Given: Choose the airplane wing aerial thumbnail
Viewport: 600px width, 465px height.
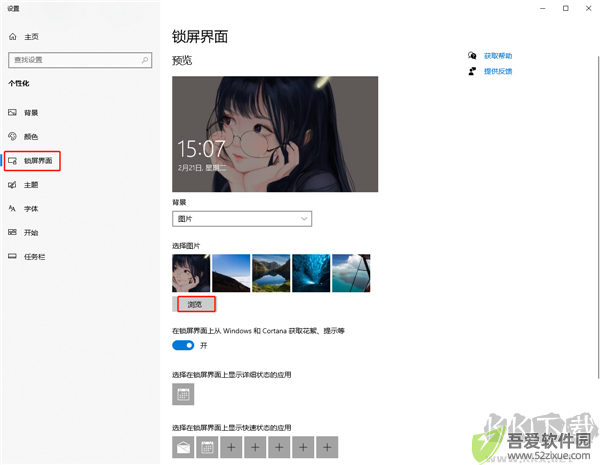Looking at the screenshot, I should (x=351, y=273).
